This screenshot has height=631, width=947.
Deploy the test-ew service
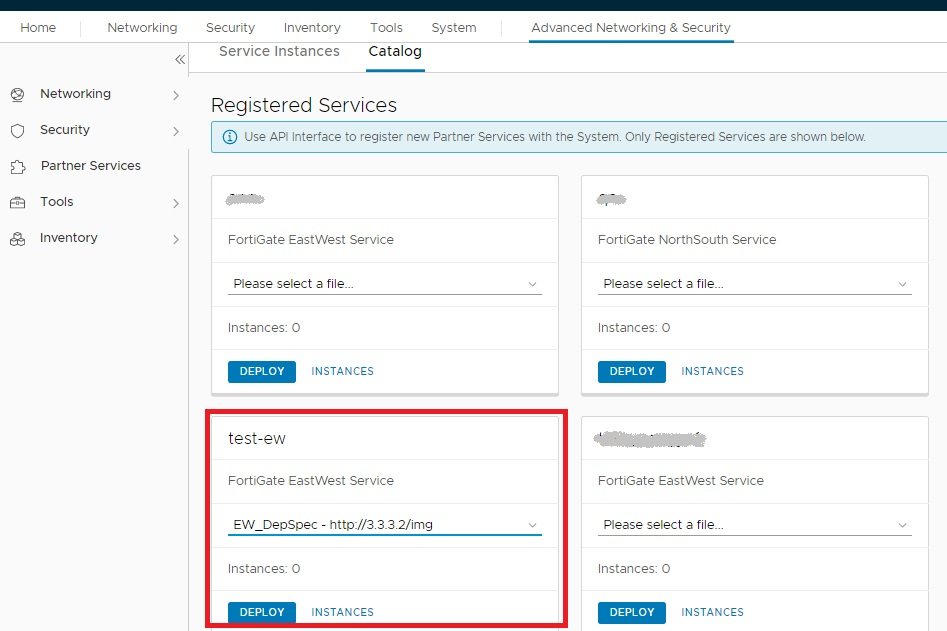pyautogui.click(x=262, y=612)
